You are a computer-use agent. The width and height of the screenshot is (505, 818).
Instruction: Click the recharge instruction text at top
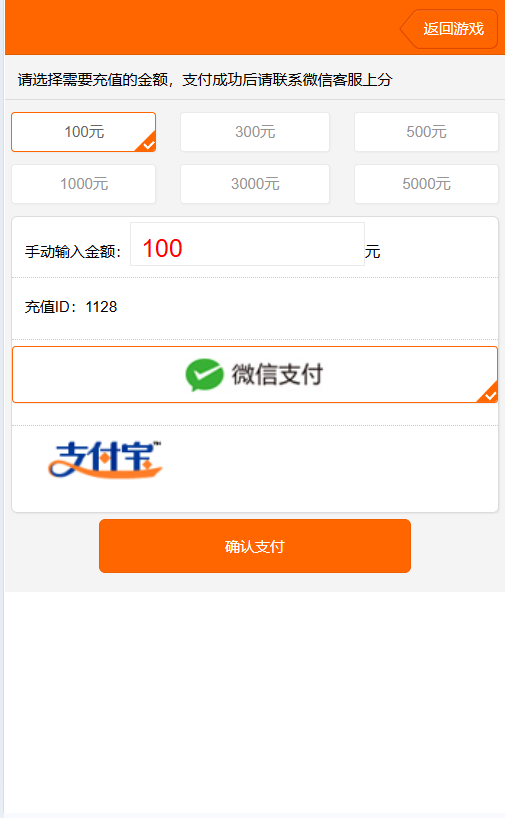coord(205,80)
